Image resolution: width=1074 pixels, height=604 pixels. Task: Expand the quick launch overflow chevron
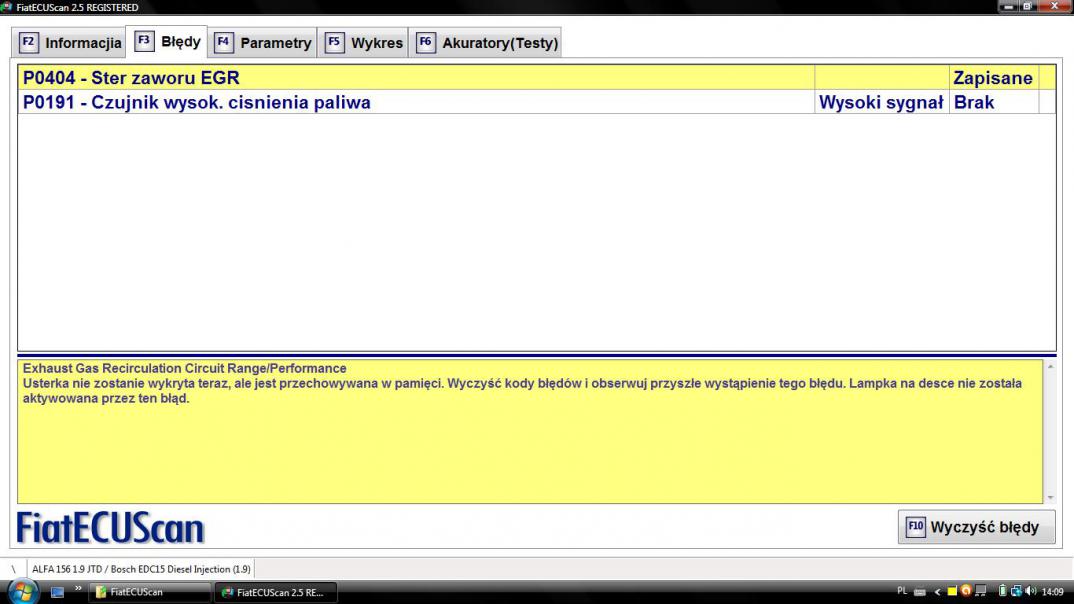point(78,588)
